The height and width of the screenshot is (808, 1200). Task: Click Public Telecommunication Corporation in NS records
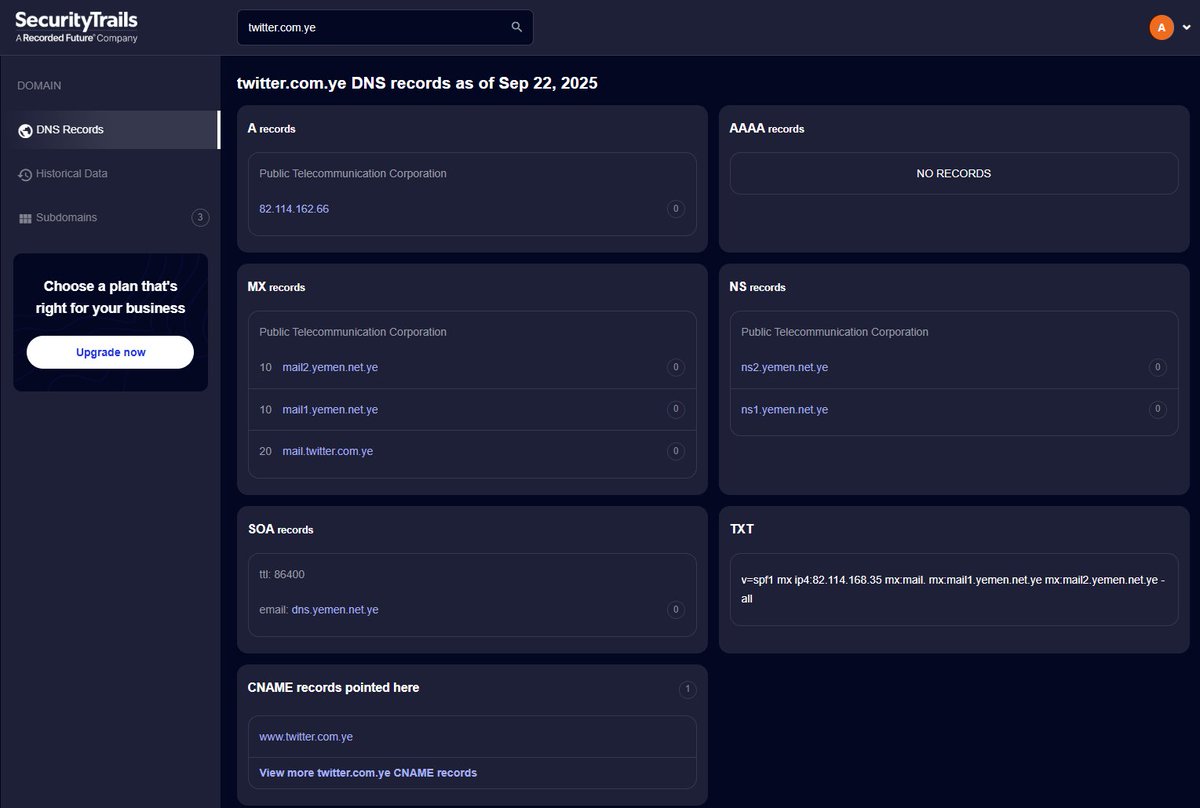[835, 331]
